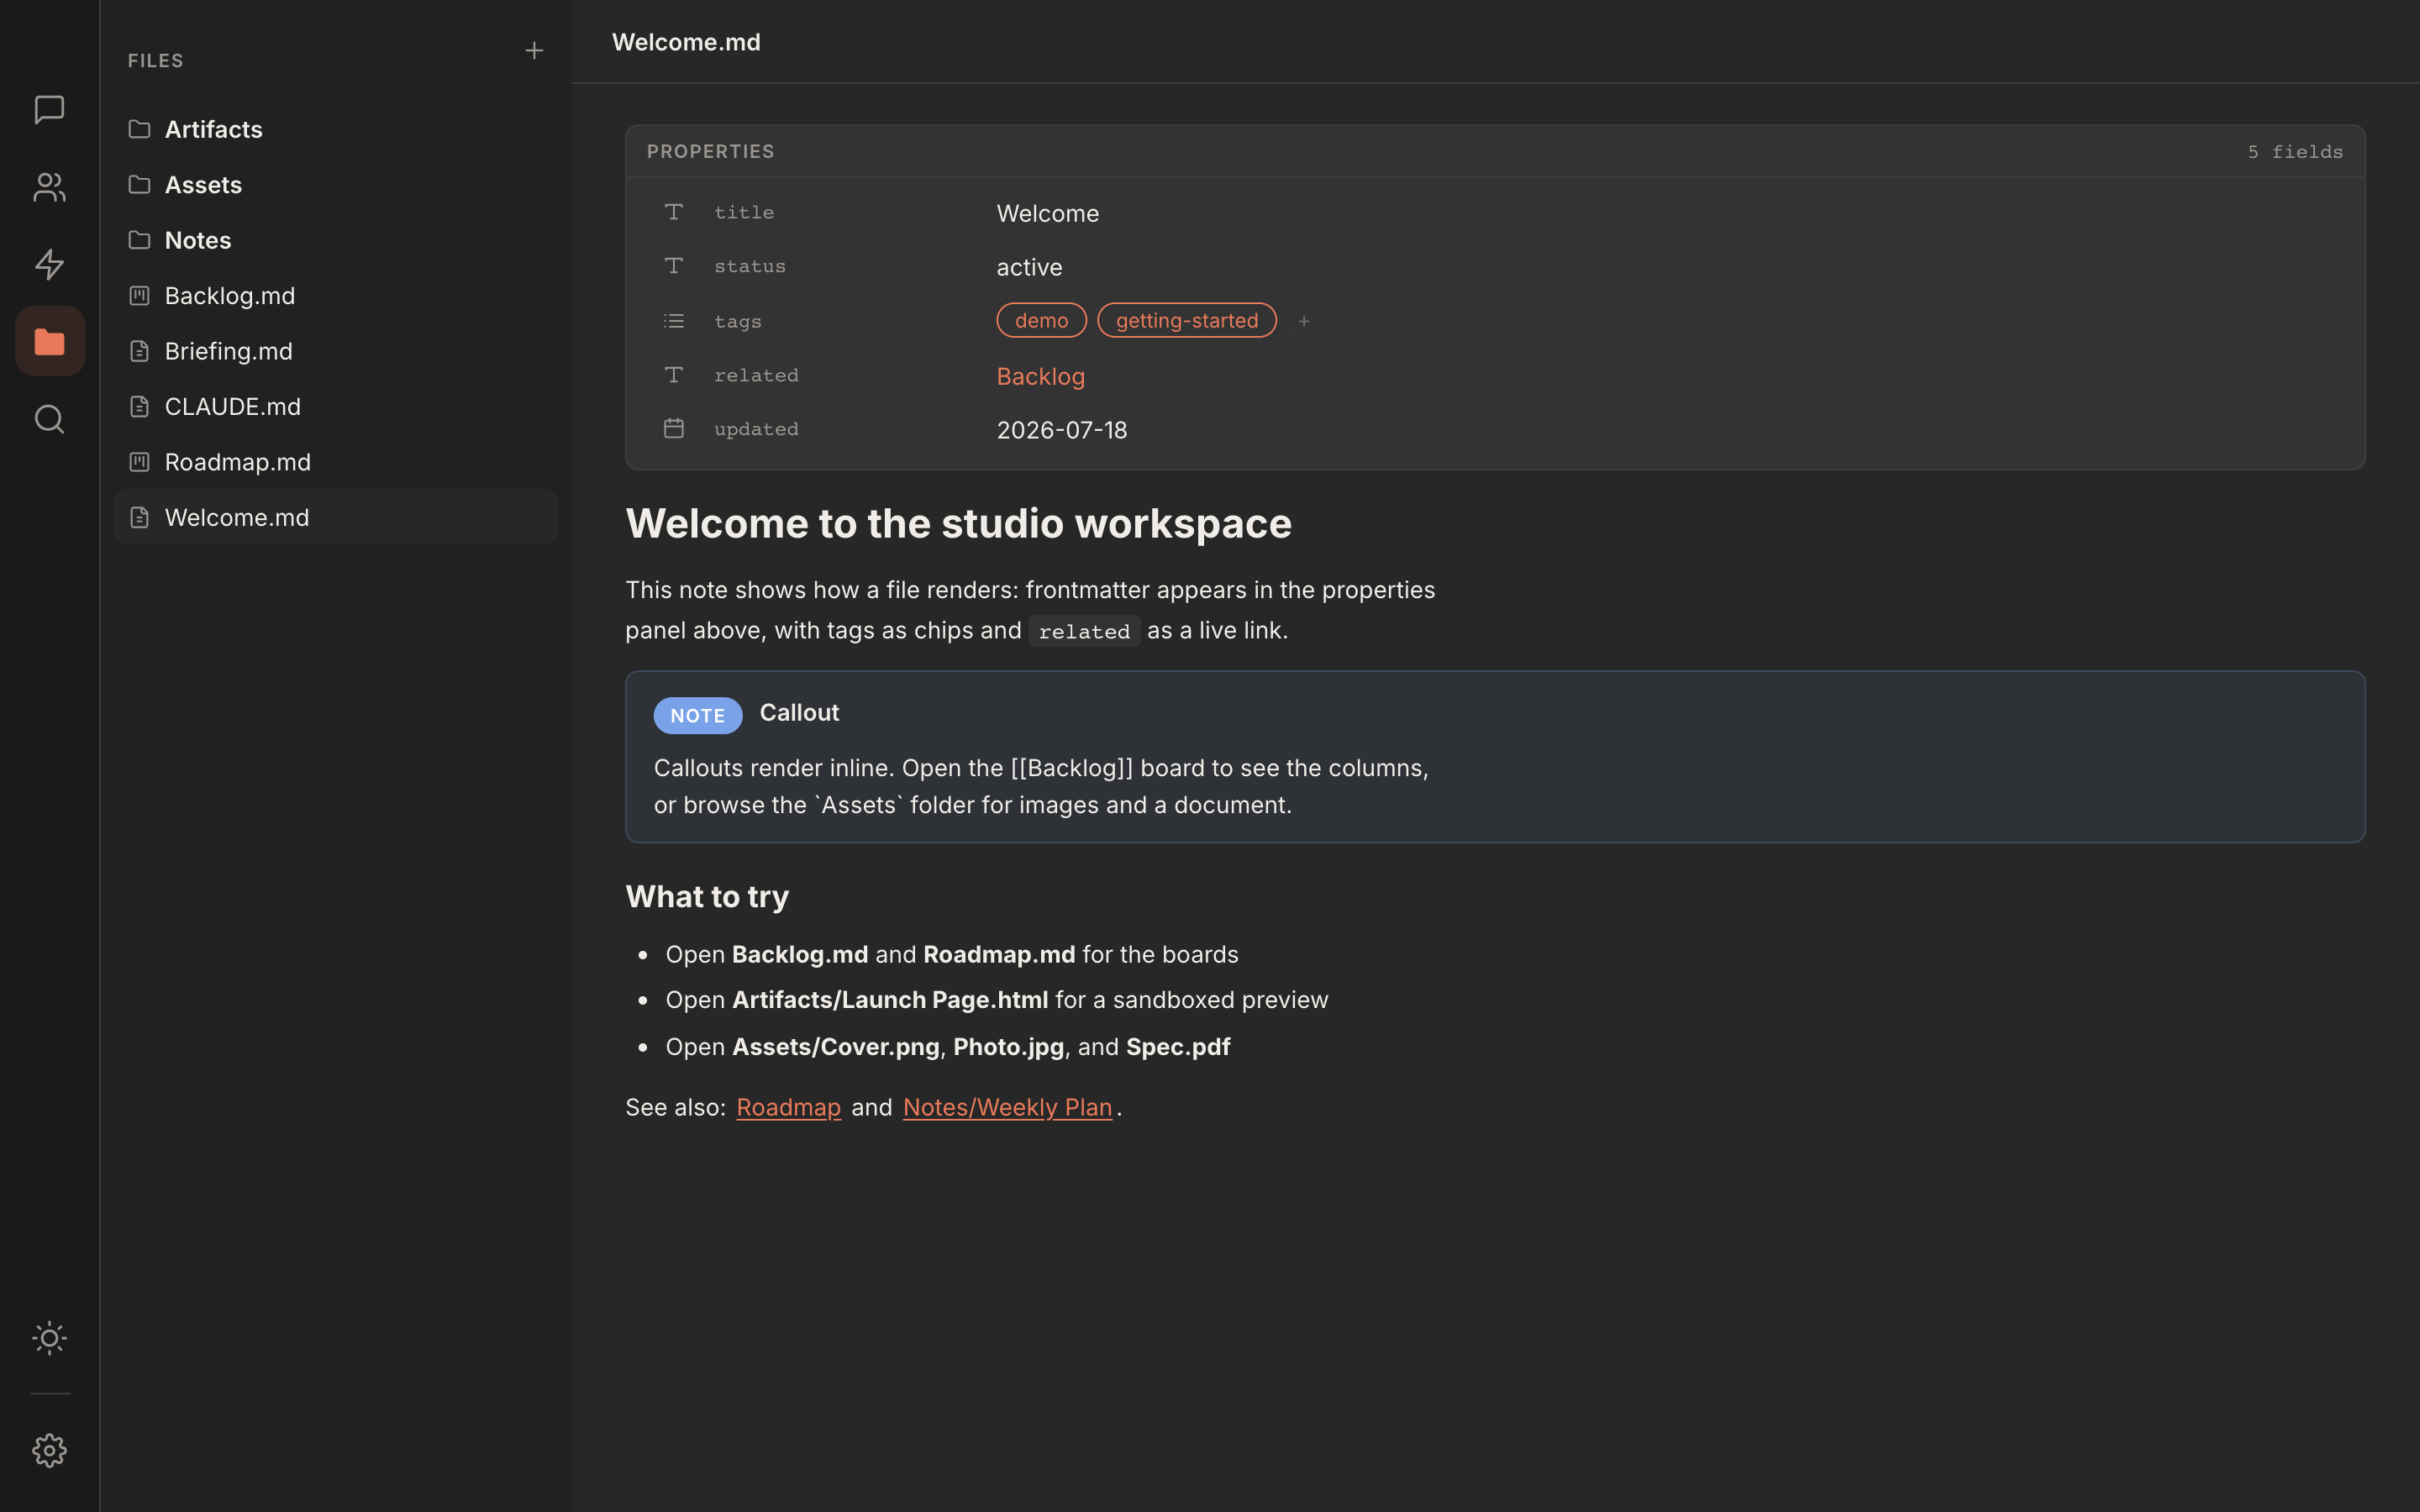The height and width of the screenshot is (1512, 2420).
Task: Click the Callout title text
Action: tap(799, 713)
